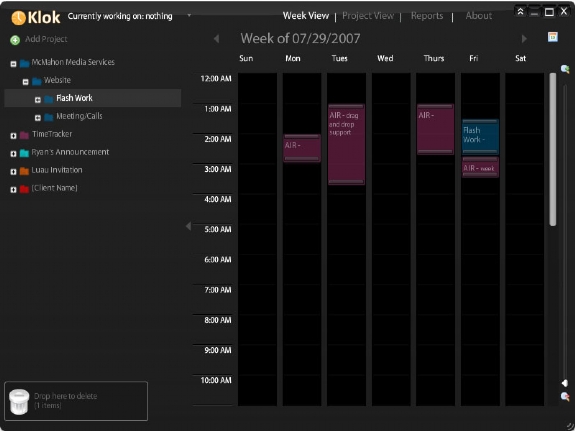This screenshot has width=575, height=431.
Task: Click the blue Website folder icon
Action: click(37, 81)
